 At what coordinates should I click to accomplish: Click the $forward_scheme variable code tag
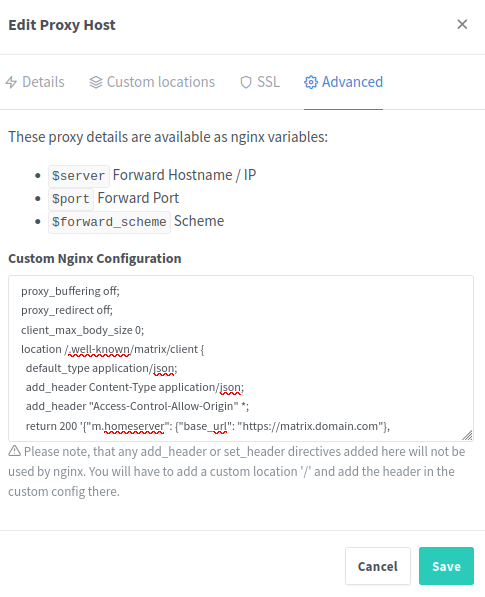109,222
